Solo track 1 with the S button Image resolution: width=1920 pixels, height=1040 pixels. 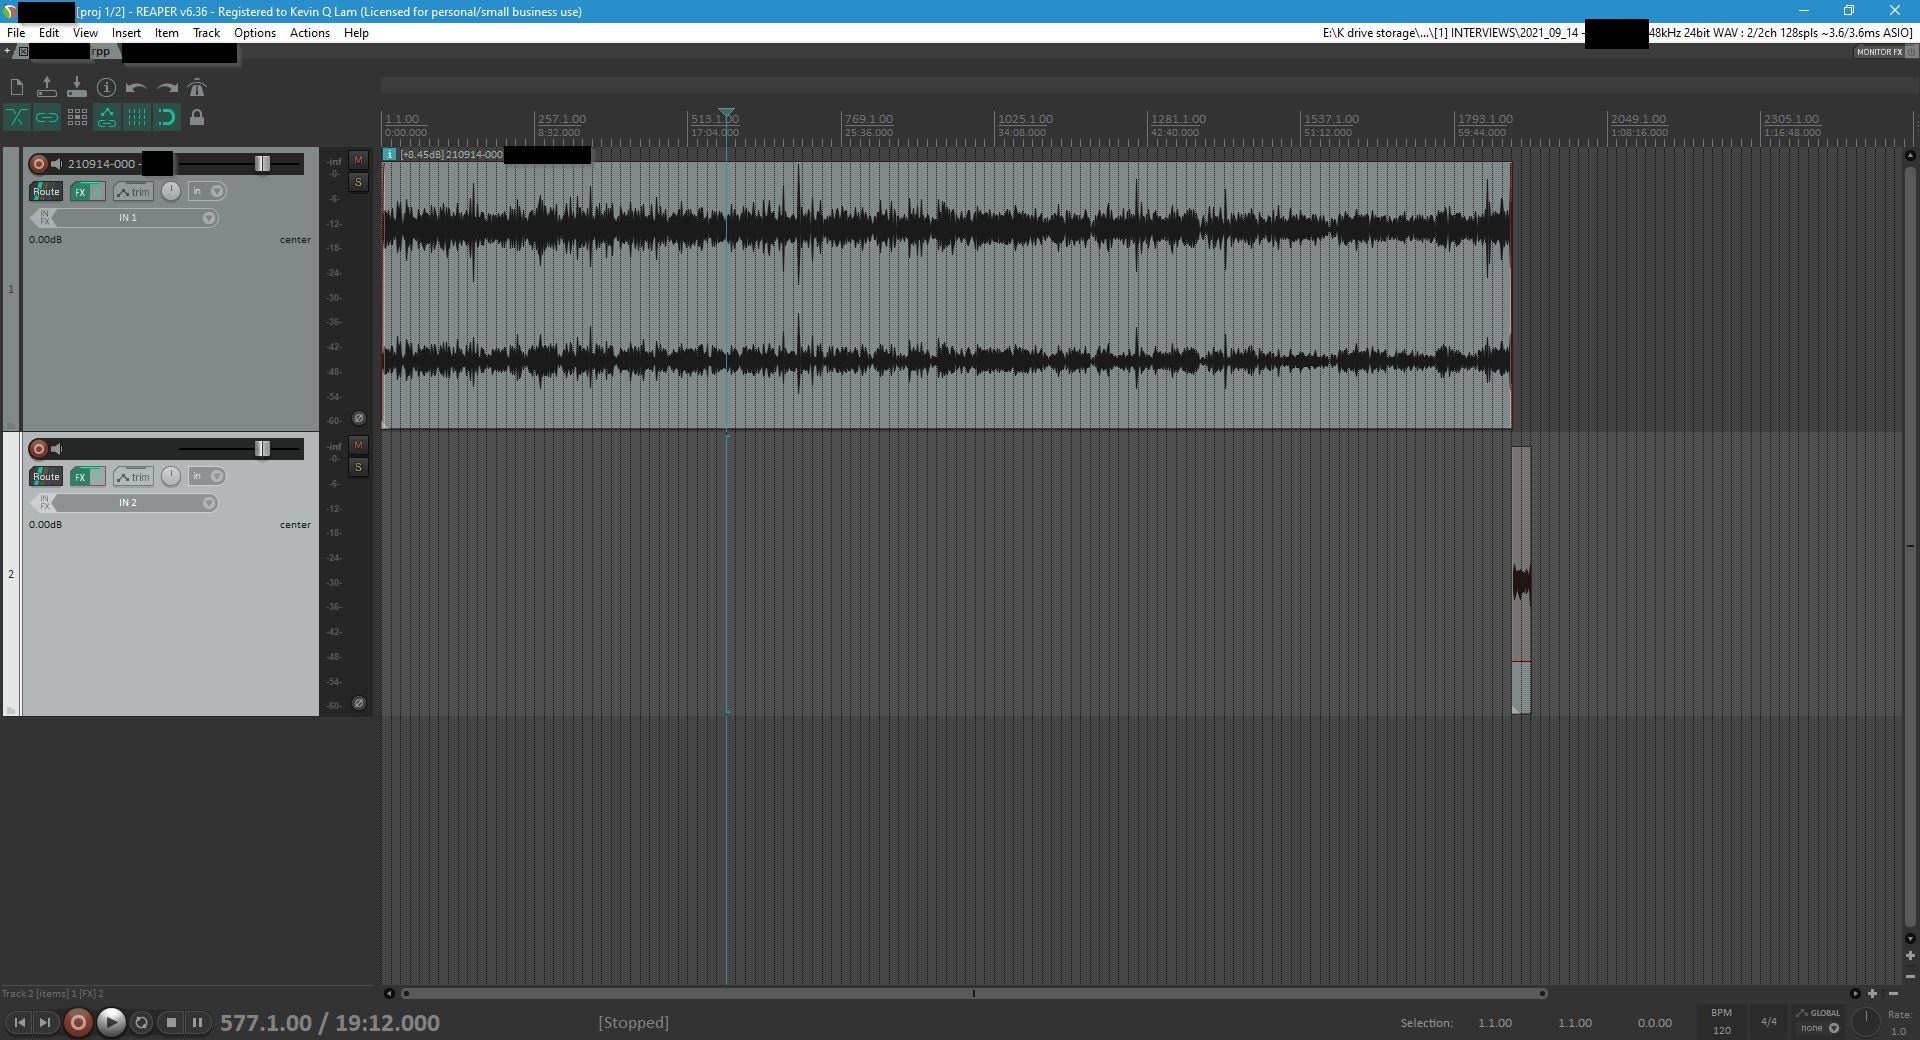click(358, 182)
